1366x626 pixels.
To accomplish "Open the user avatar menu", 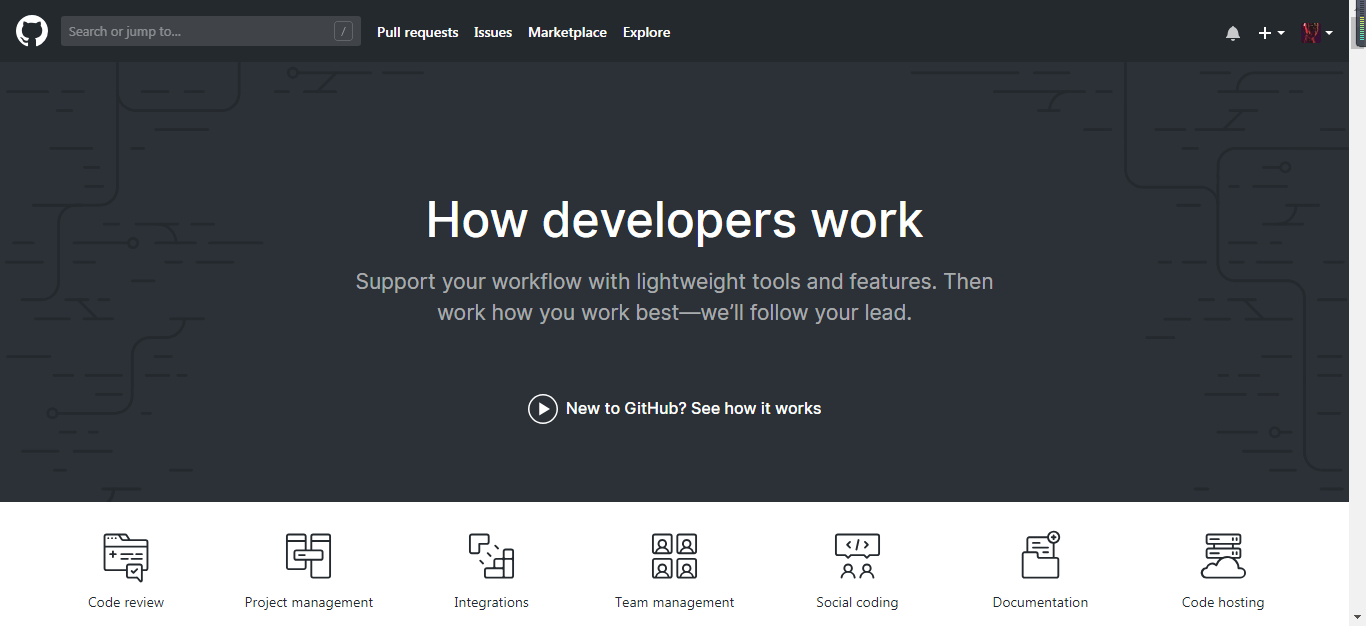I will pyautogui.click(x=1317, y=33).
